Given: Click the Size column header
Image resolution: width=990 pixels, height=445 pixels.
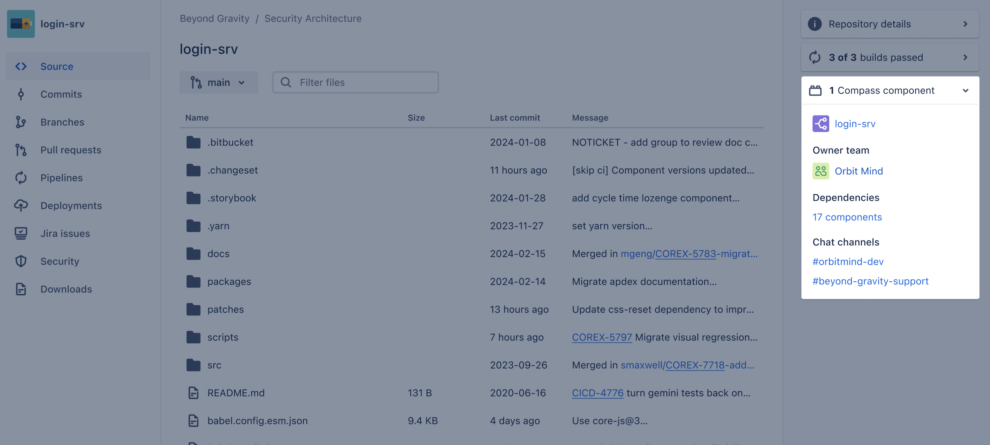Looking at the screenshot, I should [x=416, y=117].
